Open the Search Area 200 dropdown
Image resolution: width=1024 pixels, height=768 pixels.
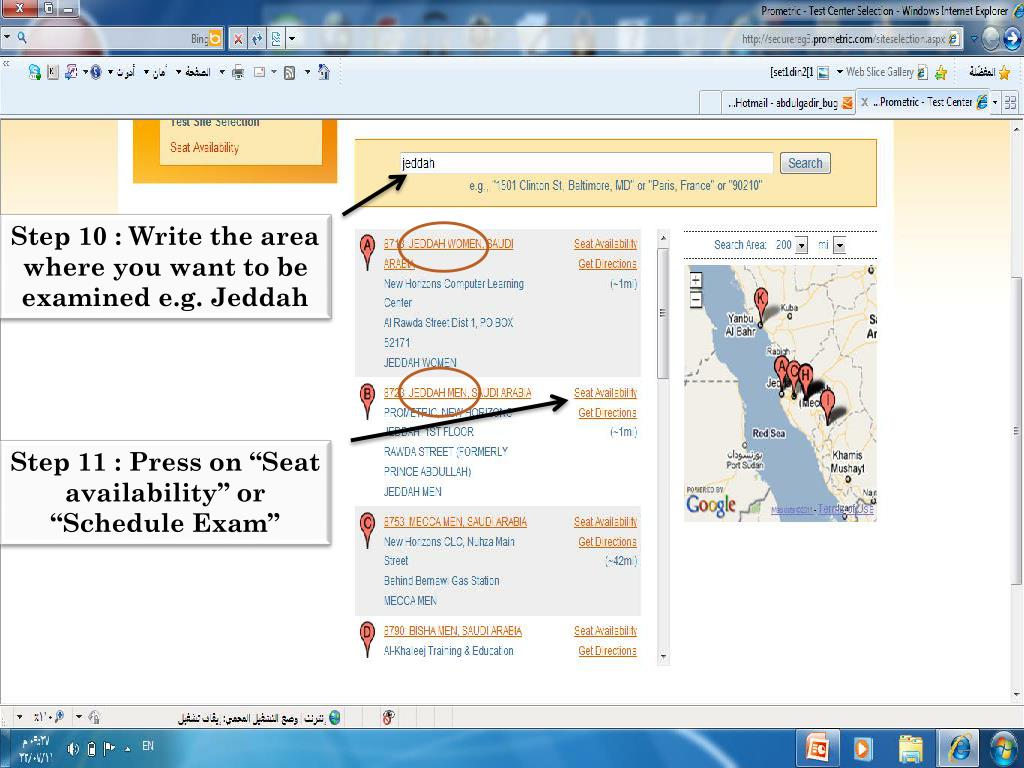click(801, 246)
